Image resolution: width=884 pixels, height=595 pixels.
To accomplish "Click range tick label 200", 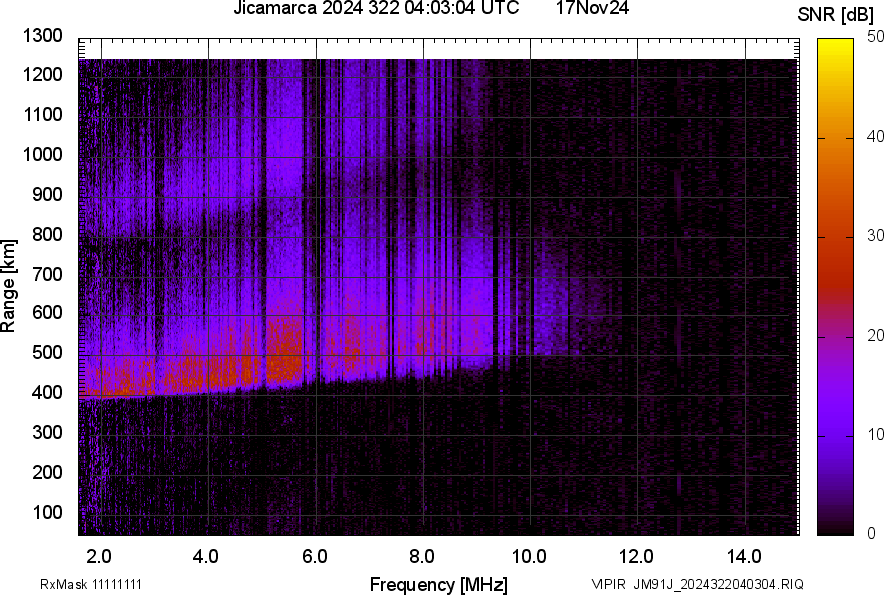I will (x=47, y=471).
